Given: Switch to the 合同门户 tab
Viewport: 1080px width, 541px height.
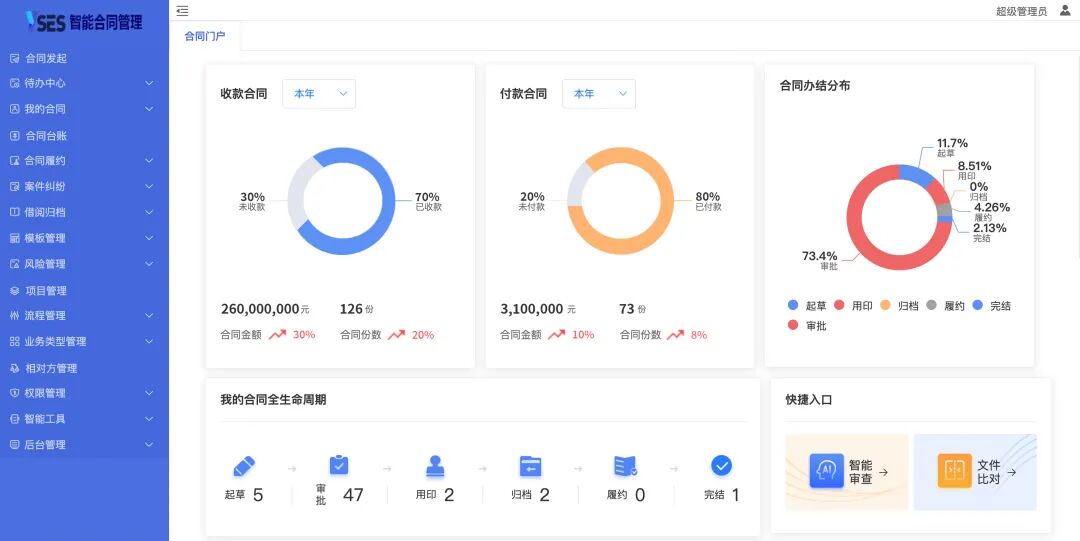Looking at the screenshot, I should pos(205,36).
